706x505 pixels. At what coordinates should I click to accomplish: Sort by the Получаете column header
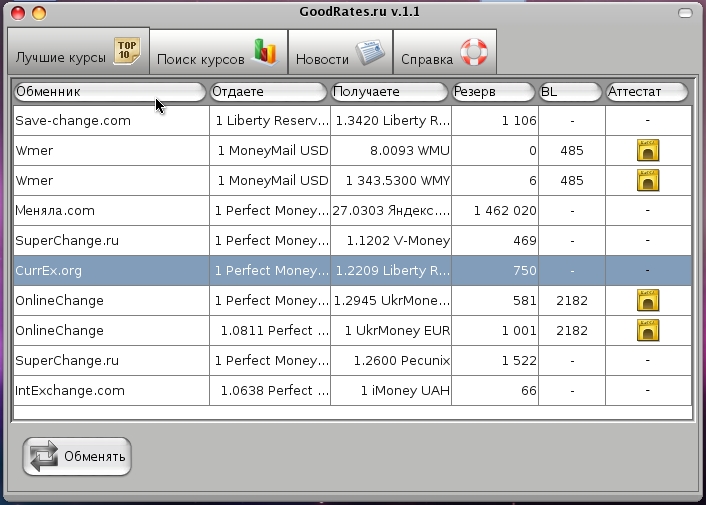pyautogui.click(x=389, y=92)
